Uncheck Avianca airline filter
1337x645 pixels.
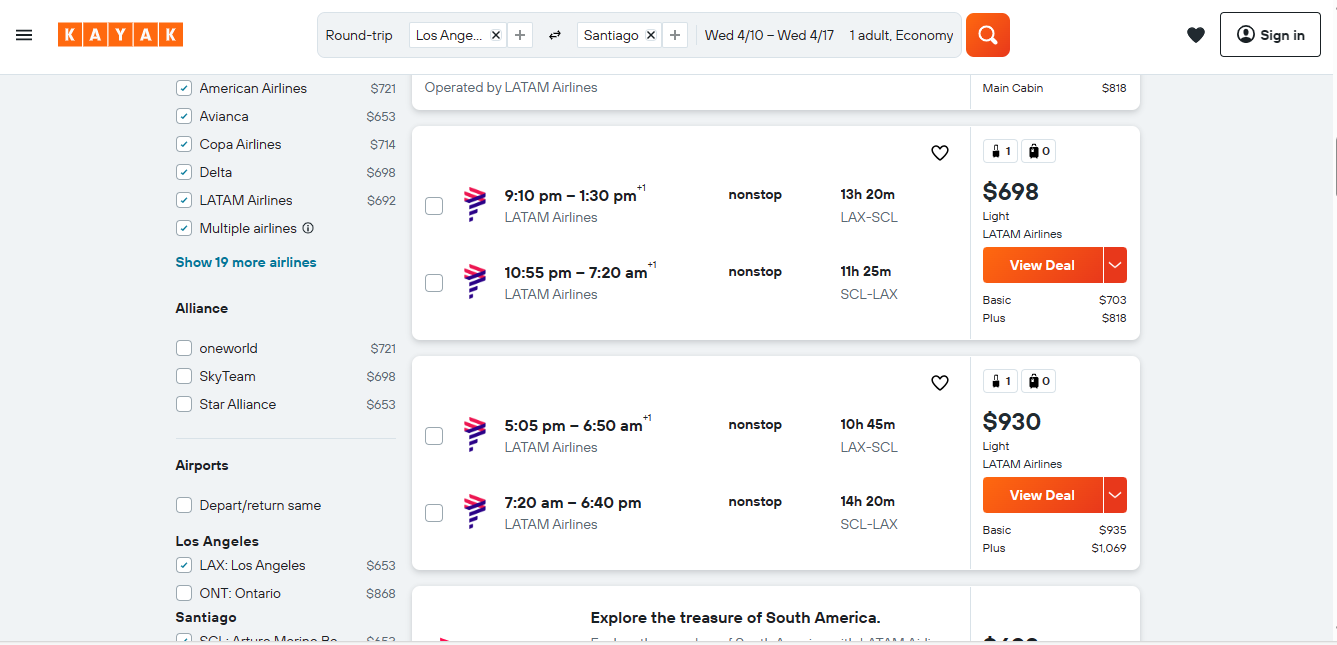(x=184, y=116)
